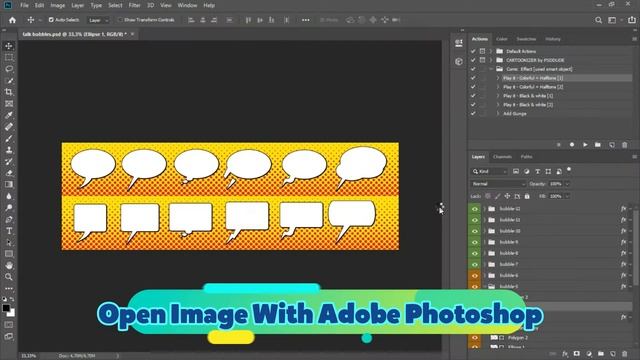Image resolution: width=640 pixels, height=360 pixels.
Task: Filter layers for pixel layers icon
Action: (x=516, y=171)
